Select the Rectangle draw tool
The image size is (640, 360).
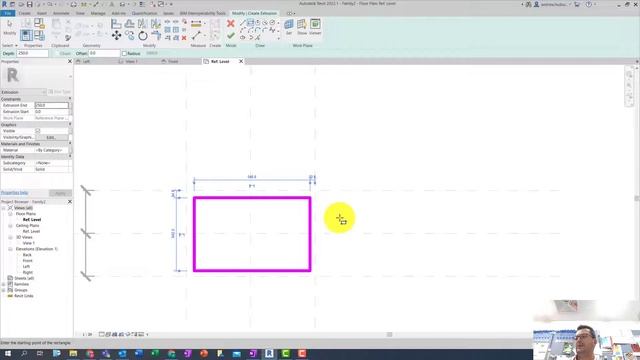[250, 23]
